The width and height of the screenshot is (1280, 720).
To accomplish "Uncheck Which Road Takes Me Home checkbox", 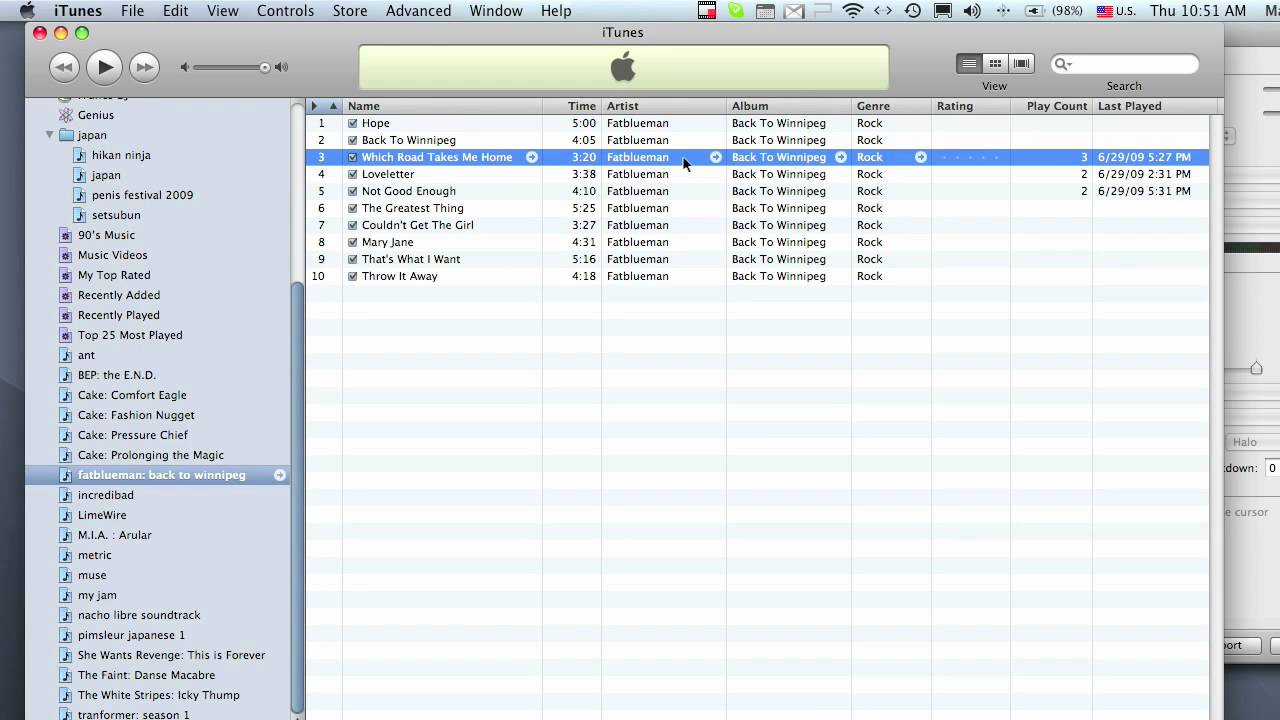I will click(x=352, y=157).
